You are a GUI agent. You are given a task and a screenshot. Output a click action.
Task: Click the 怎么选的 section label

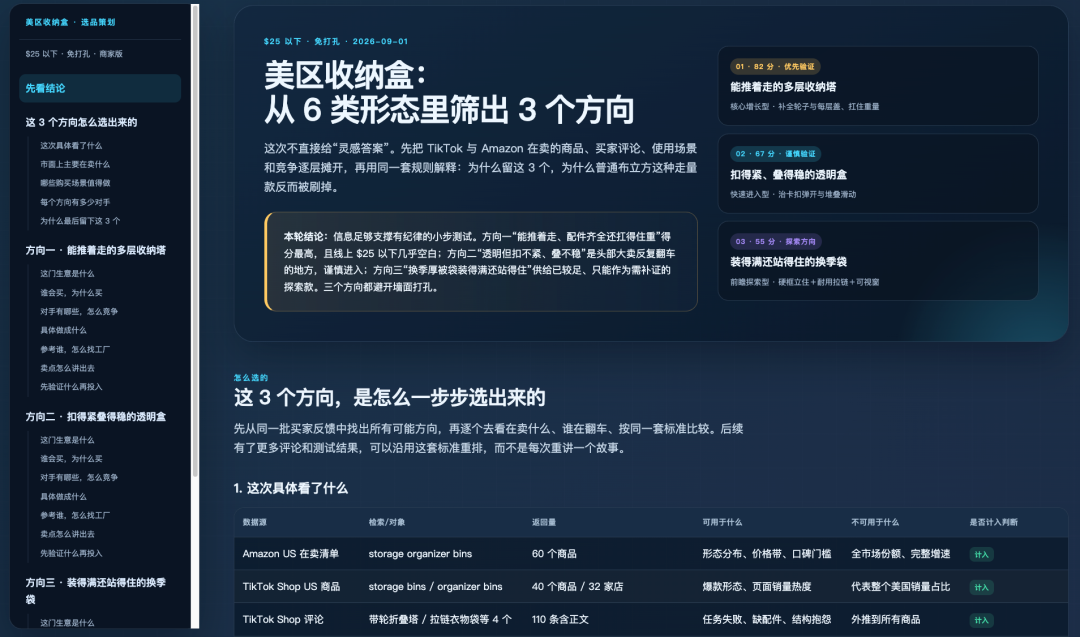[251, 377]
